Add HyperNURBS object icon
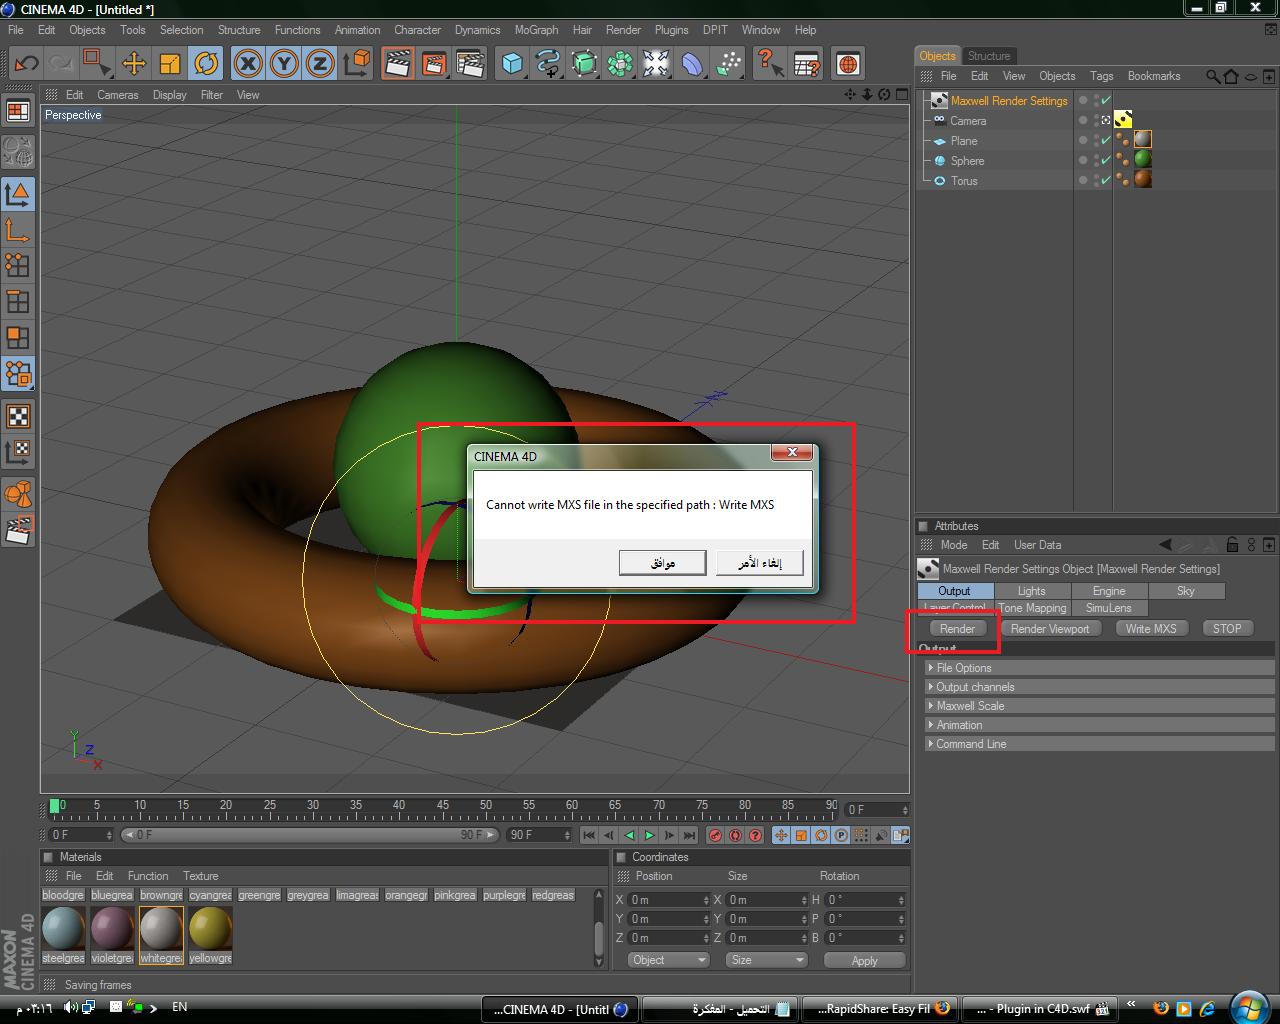The height and width of the screenshot is (1024, 1280). [584, 64]
